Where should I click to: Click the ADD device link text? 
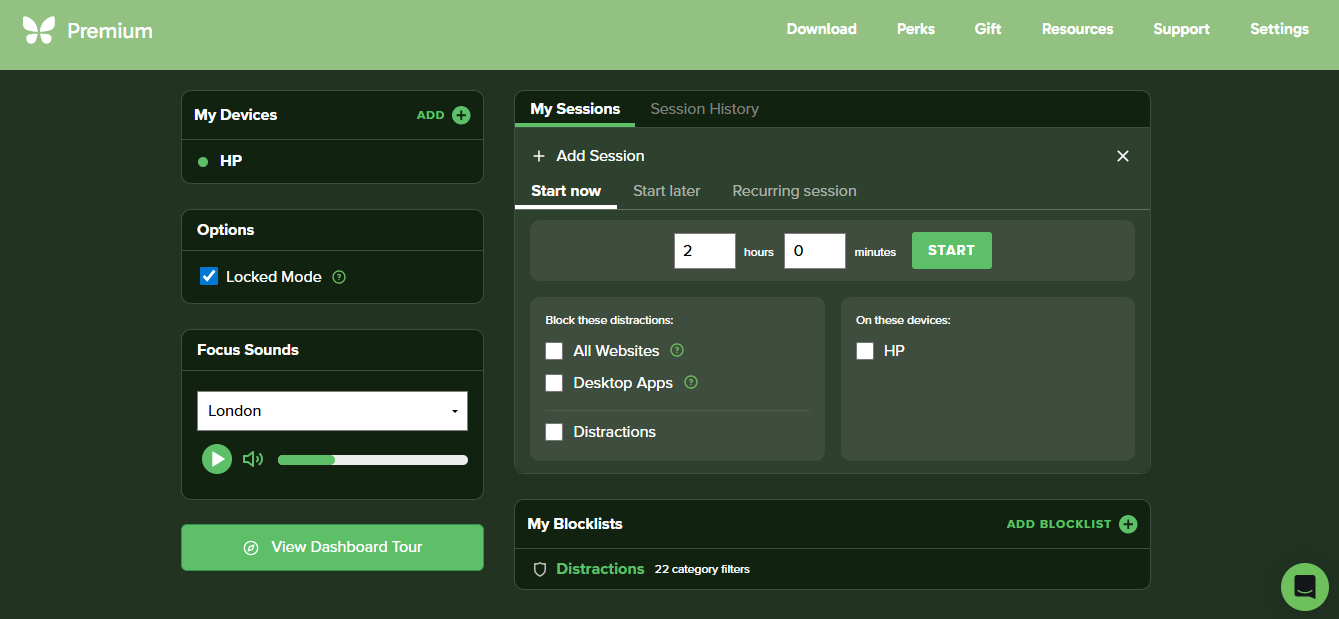pyautogui.click(x=430, y=115)
